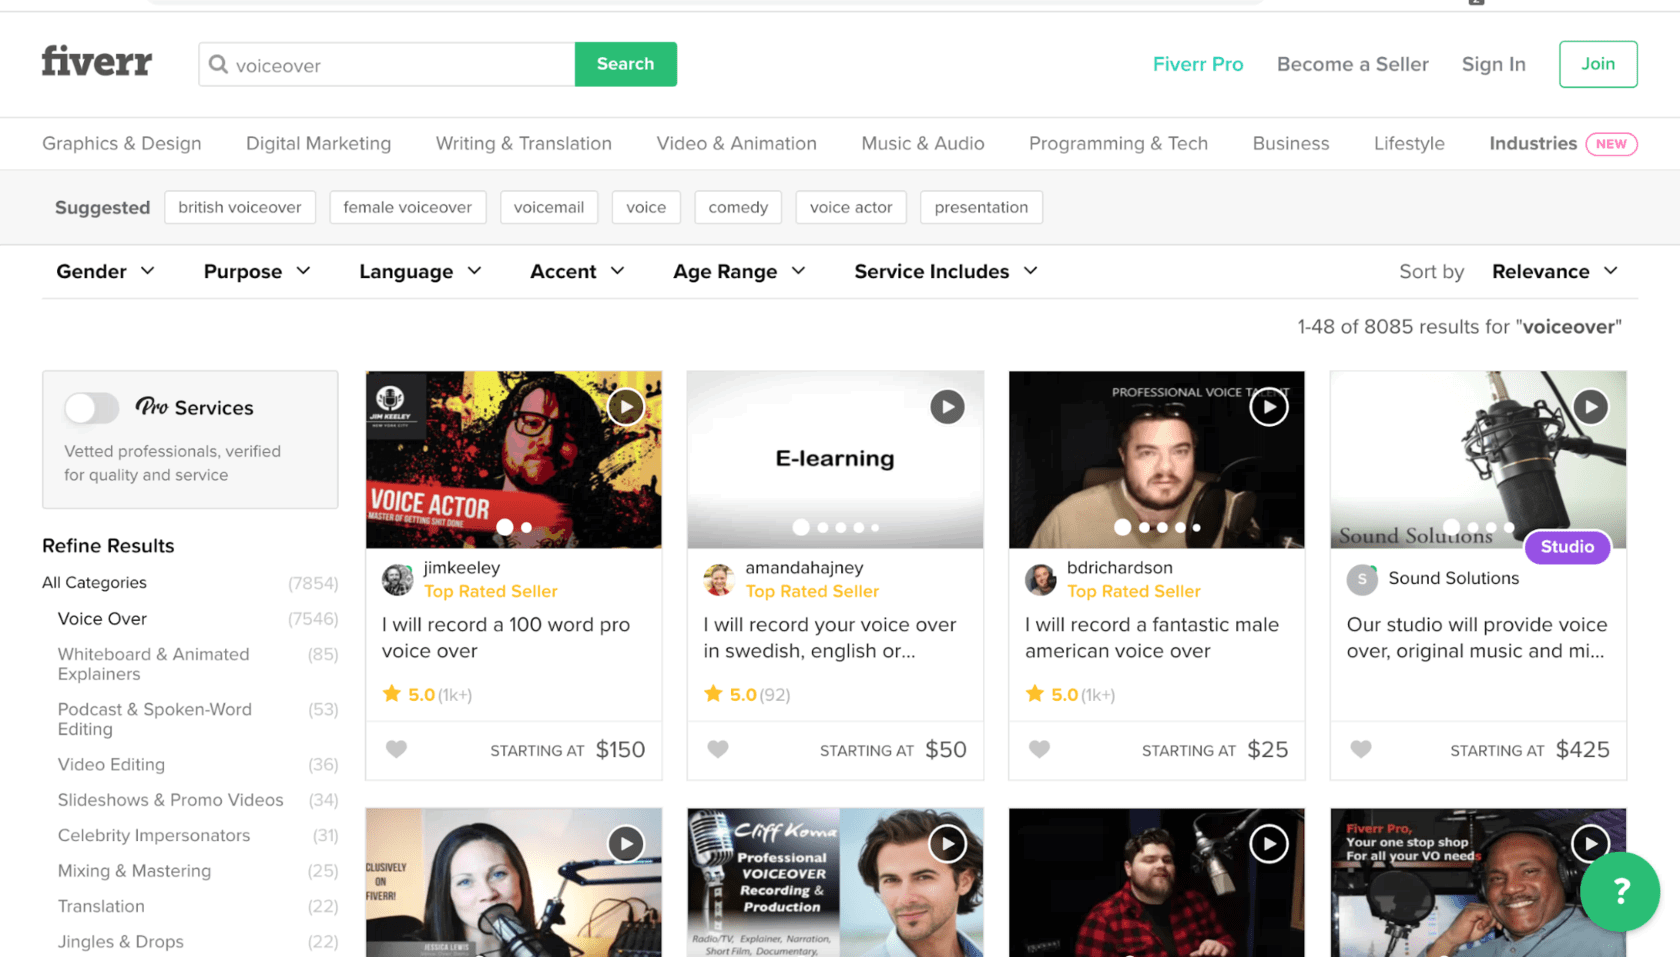Select the british voiceover suggestion
The image size is (1680, 957).
pos(240,207)
